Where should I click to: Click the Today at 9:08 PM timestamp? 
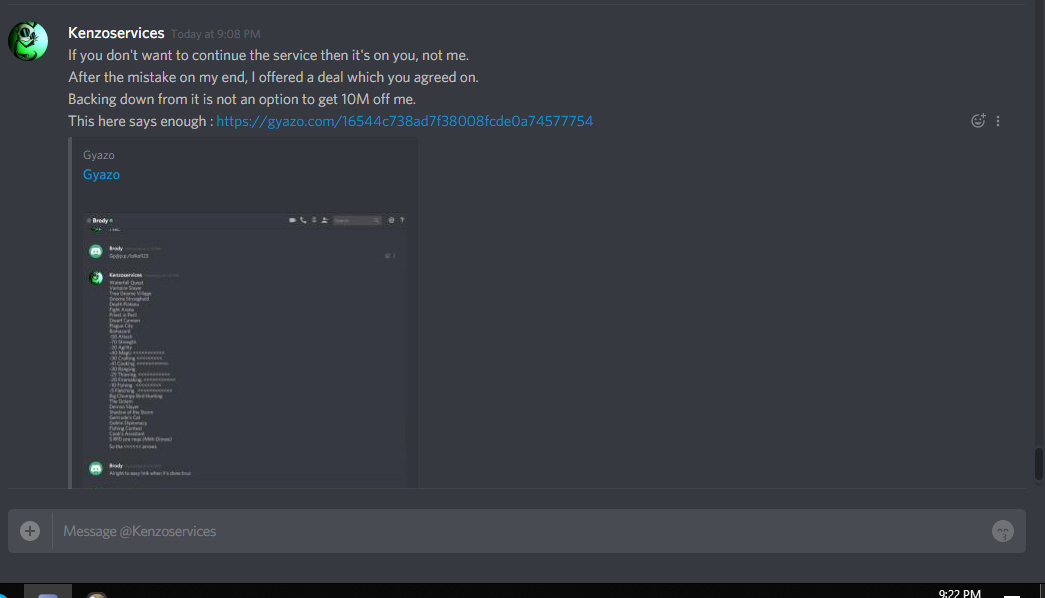click(215, 34)
